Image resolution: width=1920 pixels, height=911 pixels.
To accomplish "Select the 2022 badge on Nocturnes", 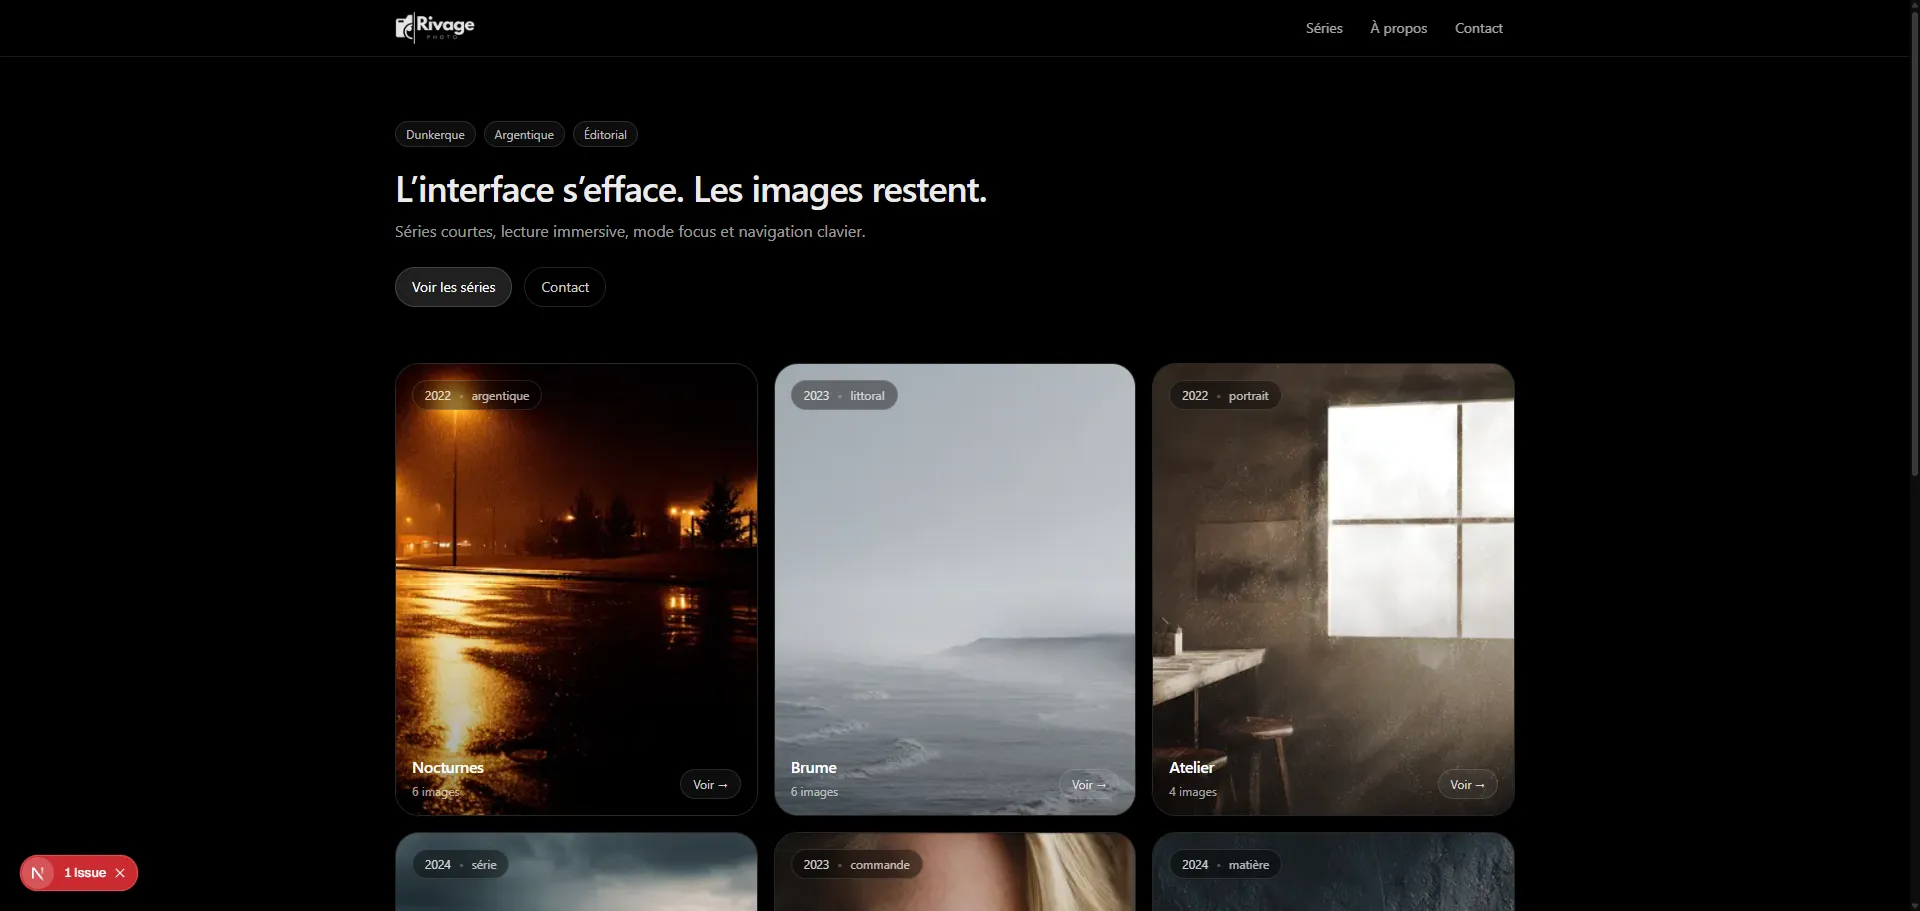I will tap(437, 395).
